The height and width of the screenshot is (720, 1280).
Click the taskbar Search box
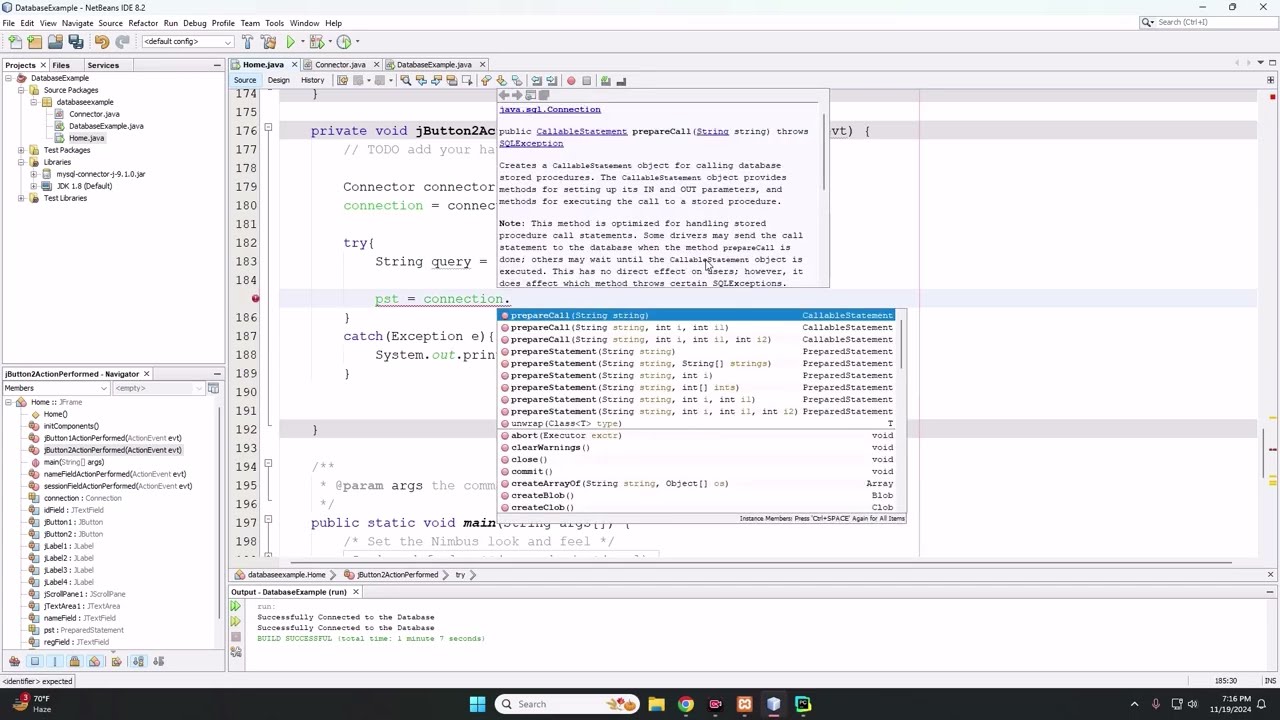pyautogui.click(x=568, y=704)
